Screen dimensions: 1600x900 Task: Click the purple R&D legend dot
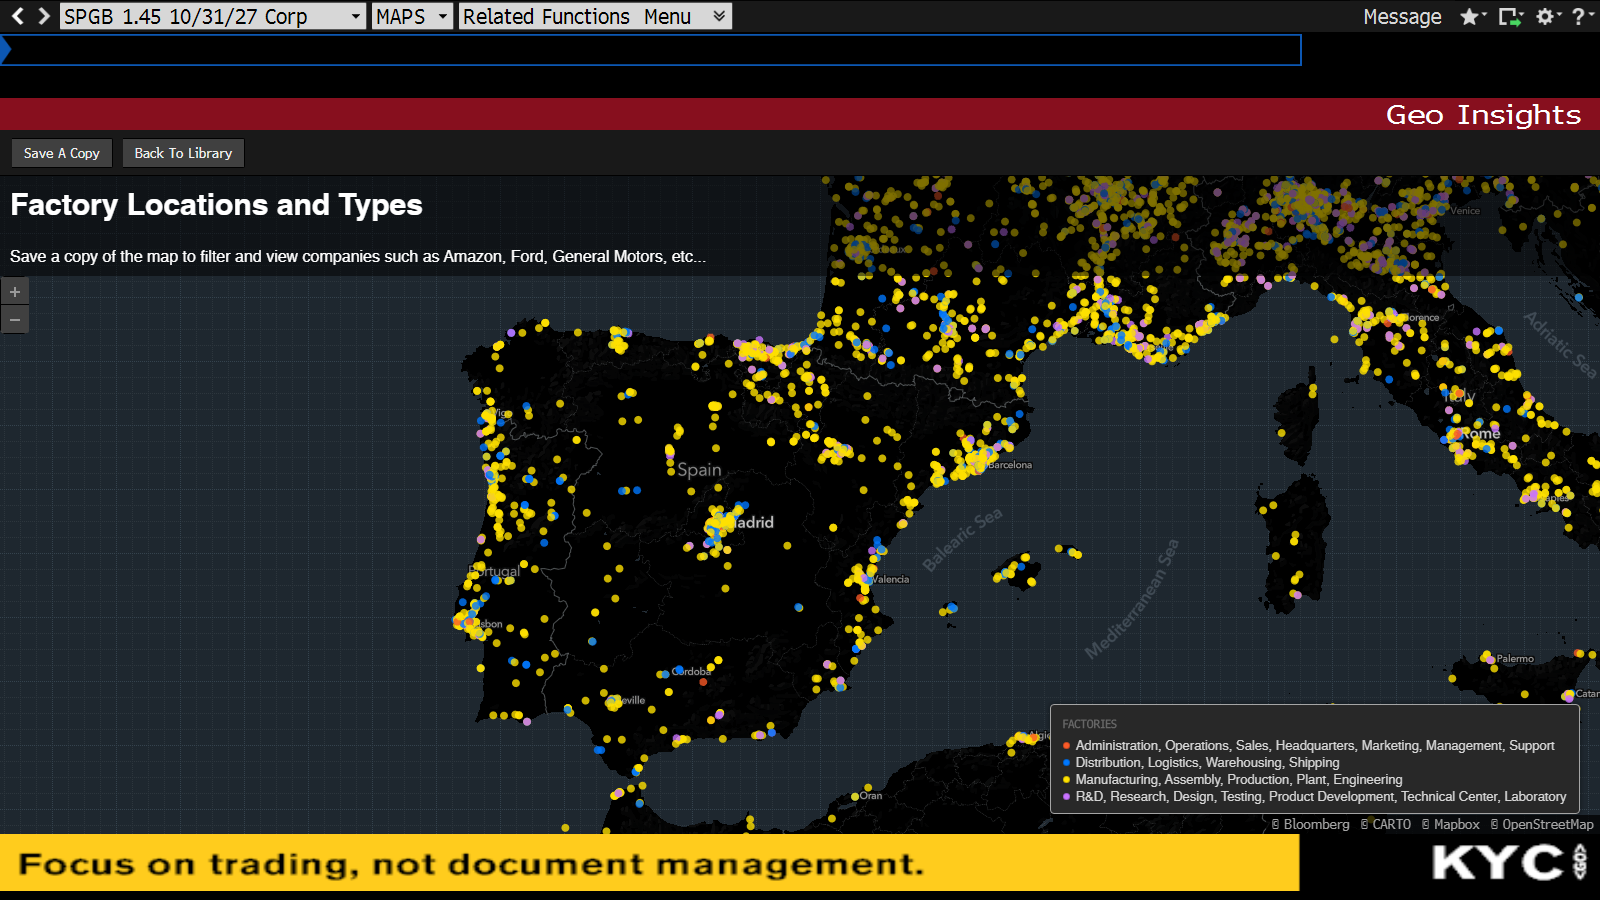(x=1066, y=797)
